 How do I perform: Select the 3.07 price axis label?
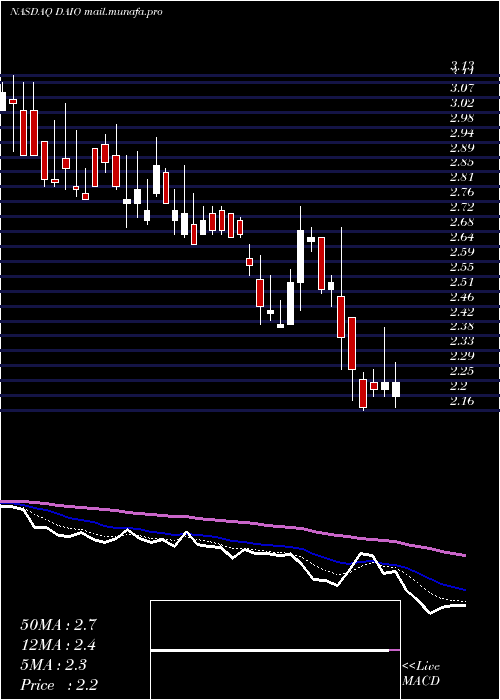(462, 88)
